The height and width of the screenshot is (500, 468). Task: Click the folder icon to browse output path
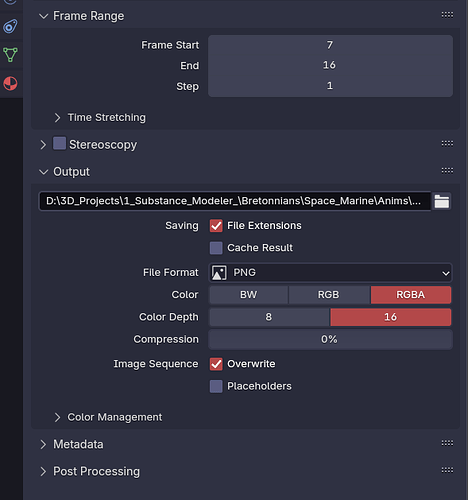coord(442,201)
